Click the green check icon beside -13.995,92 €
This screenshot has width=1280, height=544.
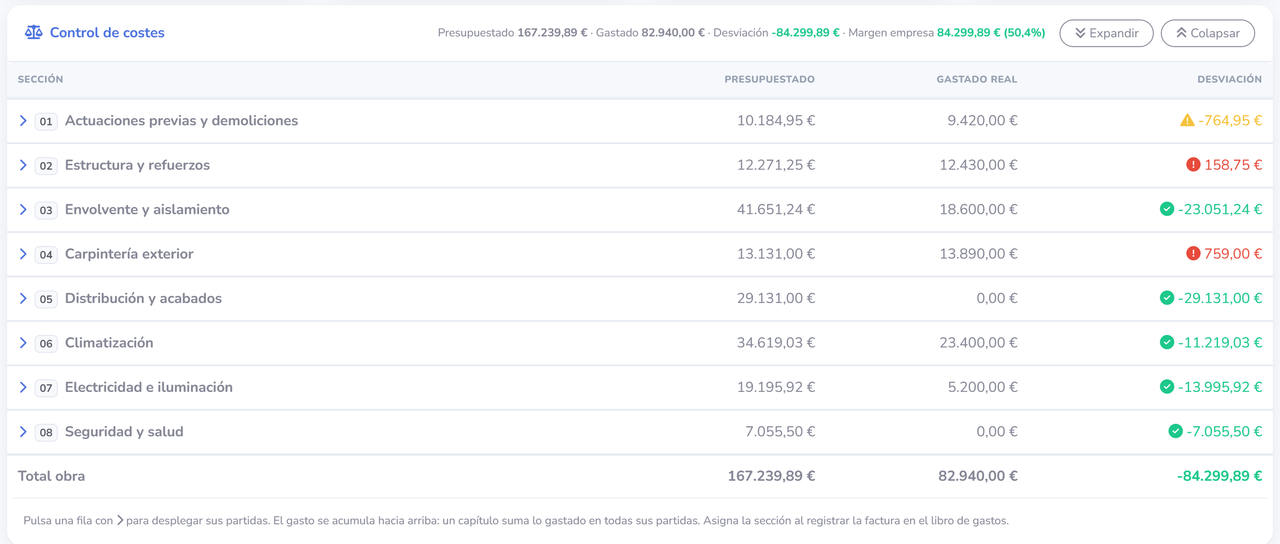1167,387
